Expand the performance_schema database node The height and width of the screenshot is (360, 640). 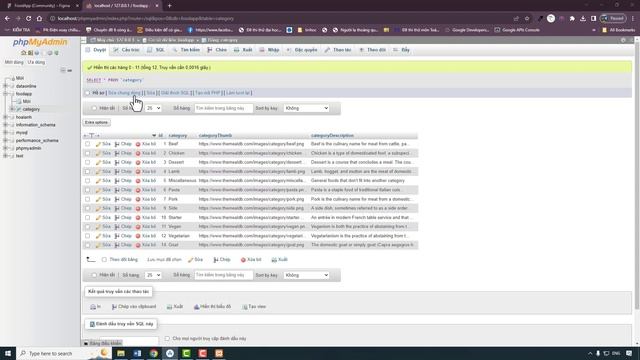click(5, 140)
